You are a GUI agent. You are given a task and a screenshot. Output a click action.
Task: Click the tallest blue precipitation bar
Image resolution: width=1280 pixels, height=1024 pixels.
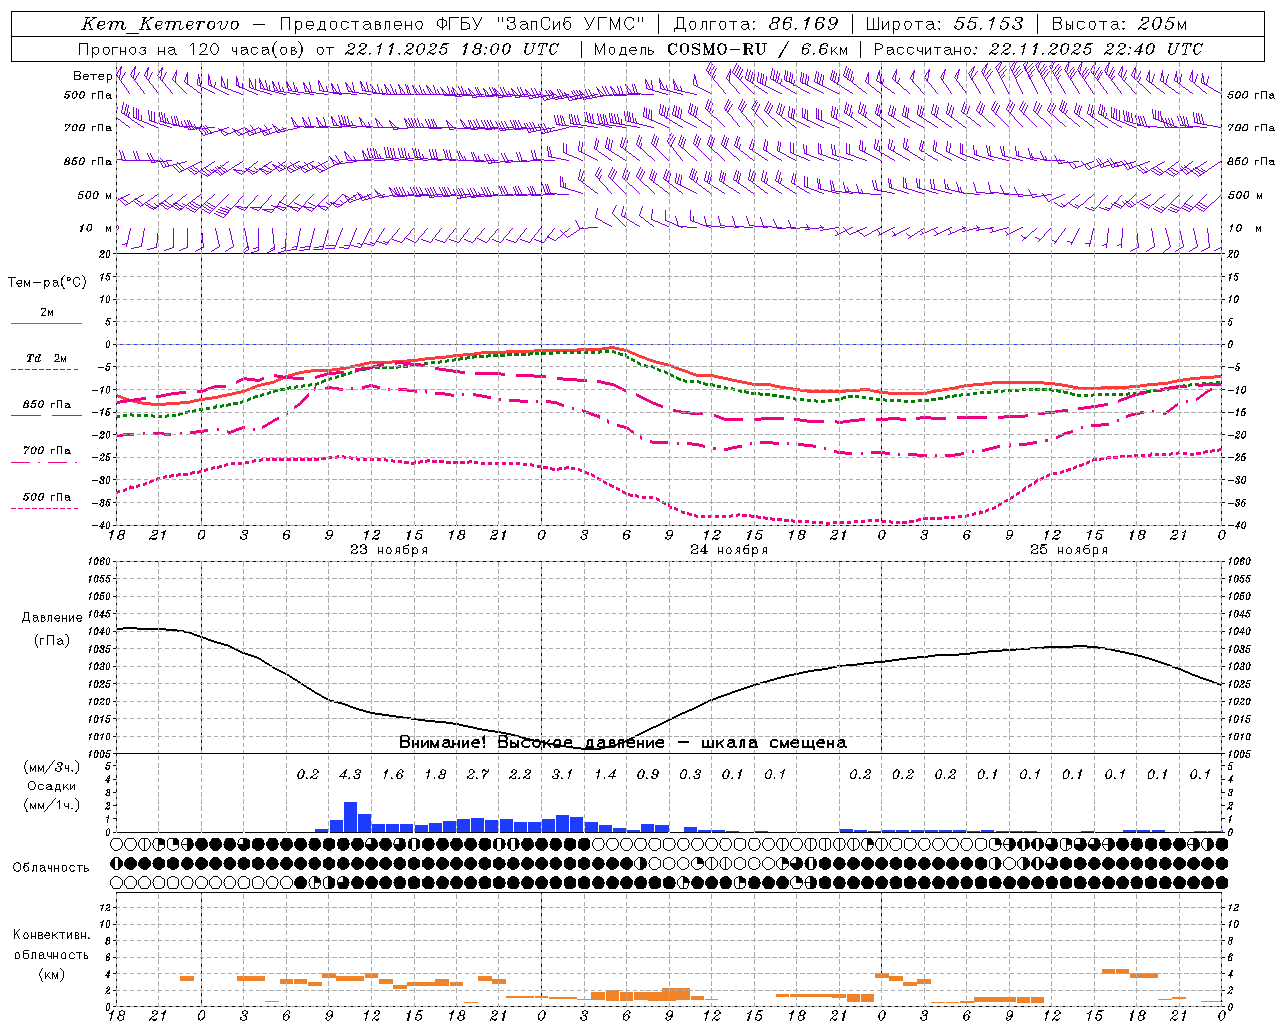coord(350,817)
